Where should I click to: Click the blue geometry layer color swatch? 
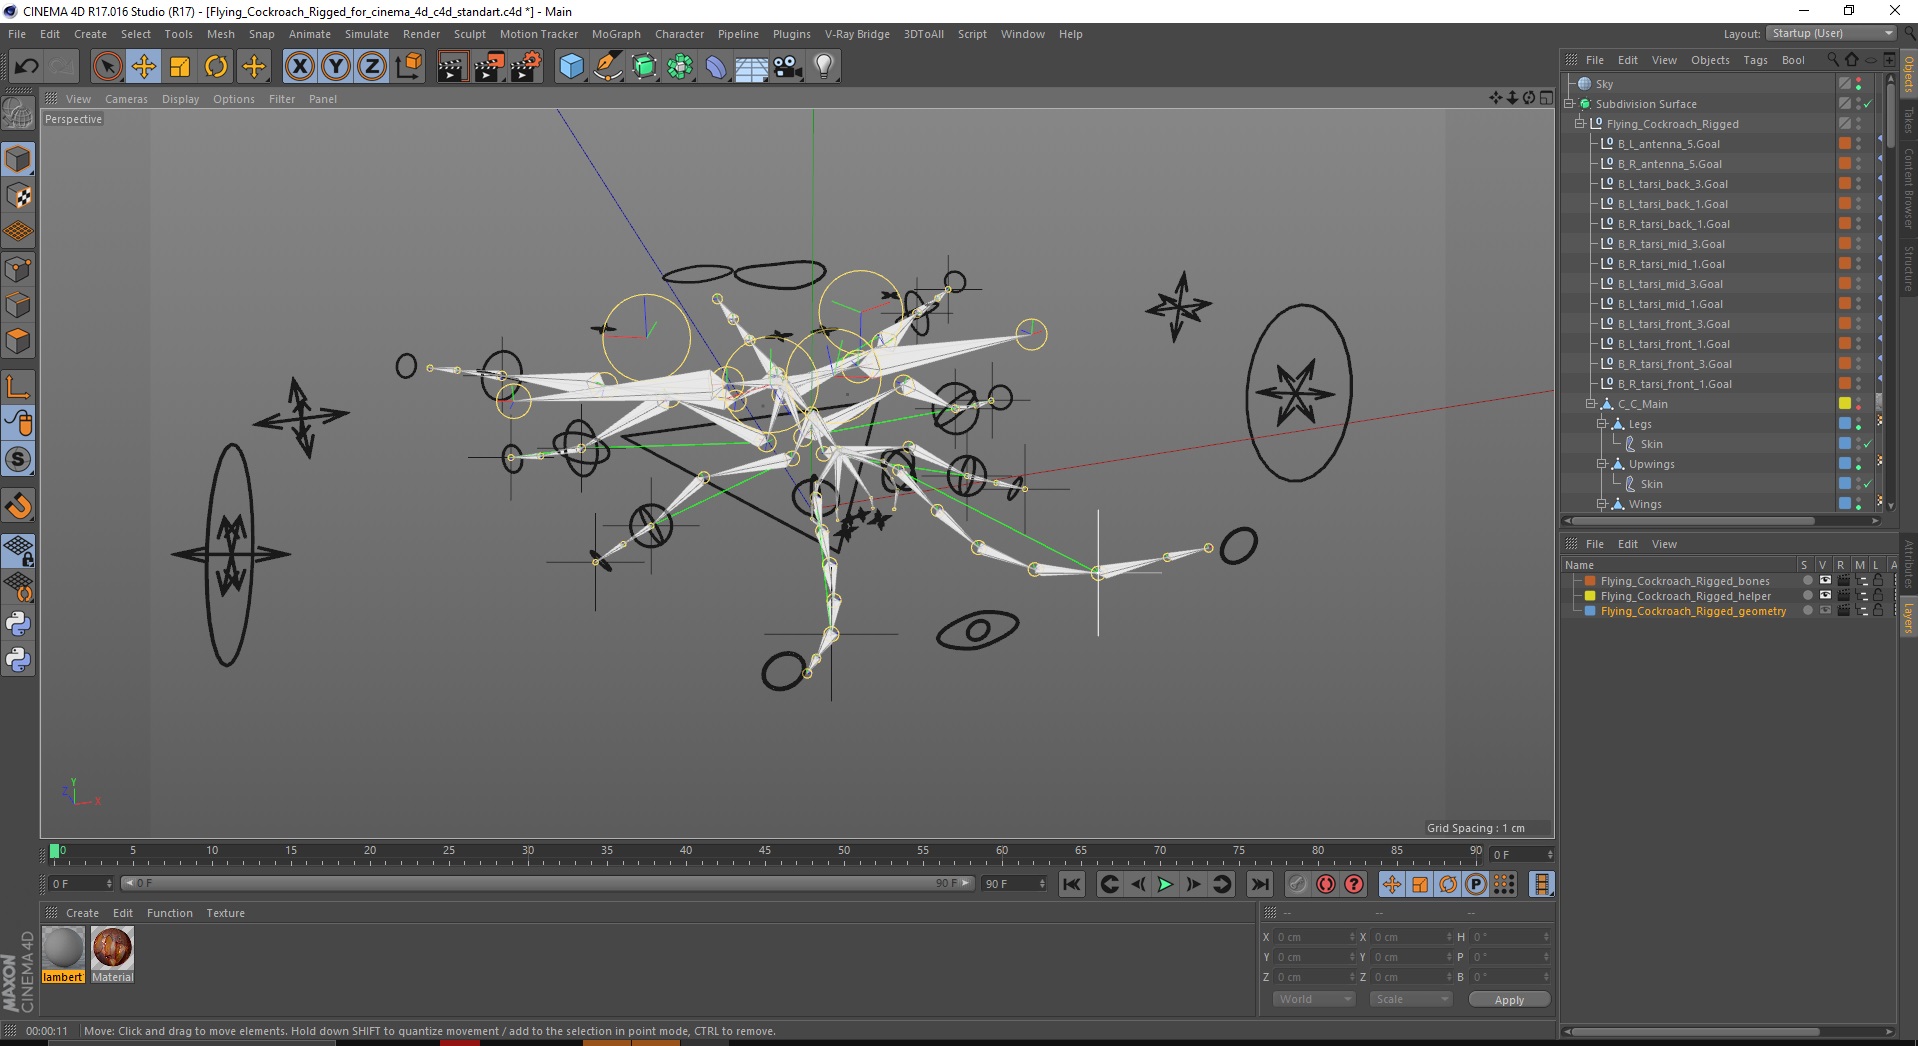click(1590, 611)
